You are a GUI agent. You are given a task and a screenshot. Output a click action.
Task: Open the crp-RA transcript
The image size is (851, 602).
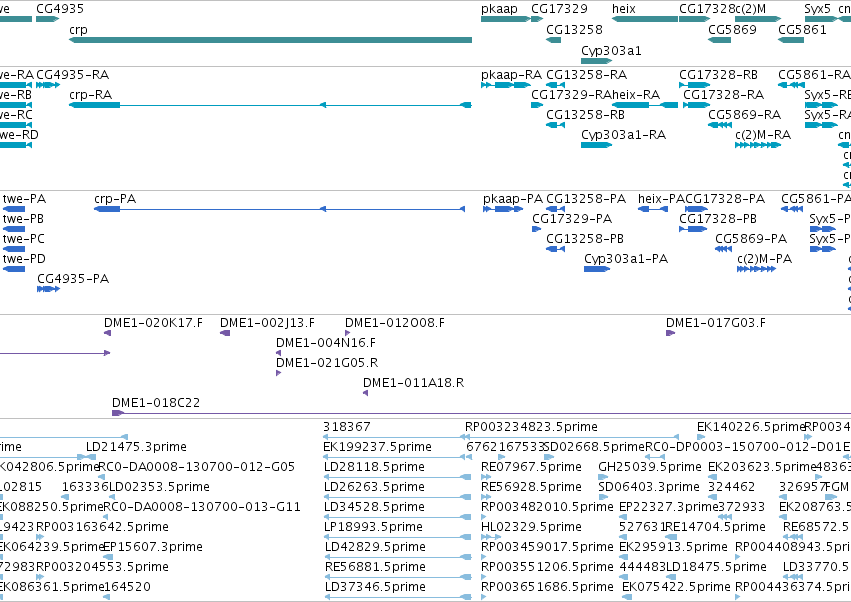270,105
